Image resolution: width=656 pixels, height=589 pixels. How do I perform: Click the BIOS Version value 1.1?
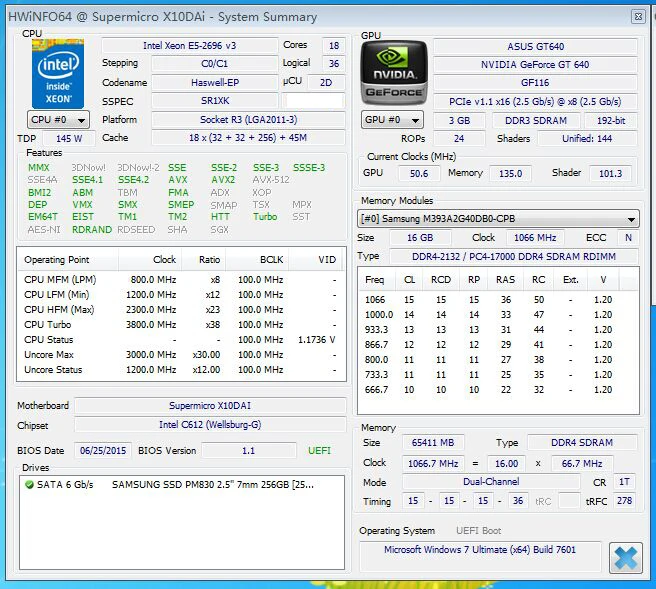tap(249, 451)
